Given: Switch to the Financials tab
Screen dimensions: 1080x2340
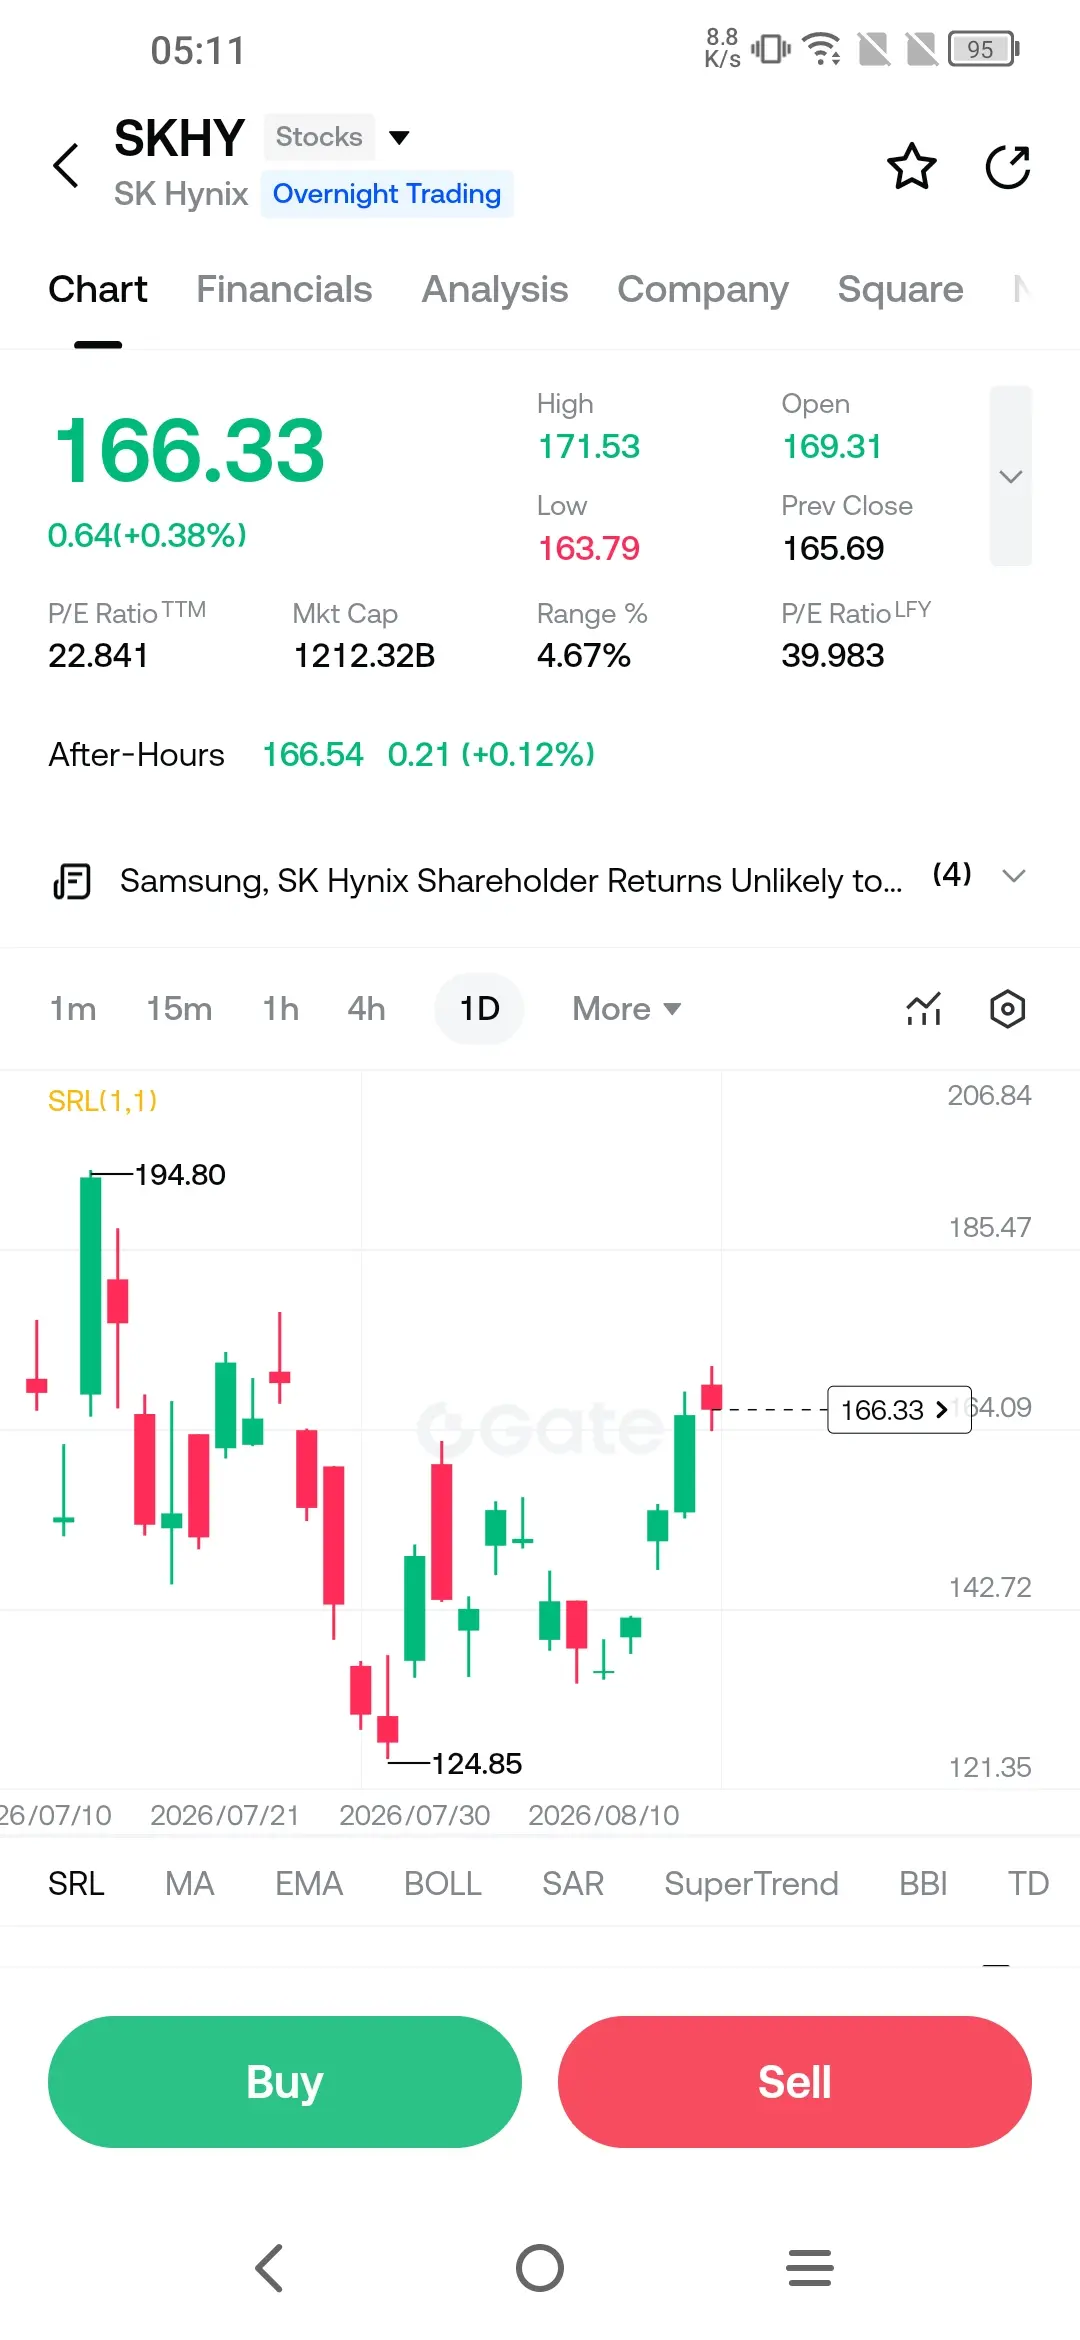Looking at the screenshot, I should pyautogui.click(x=284, y=289).
